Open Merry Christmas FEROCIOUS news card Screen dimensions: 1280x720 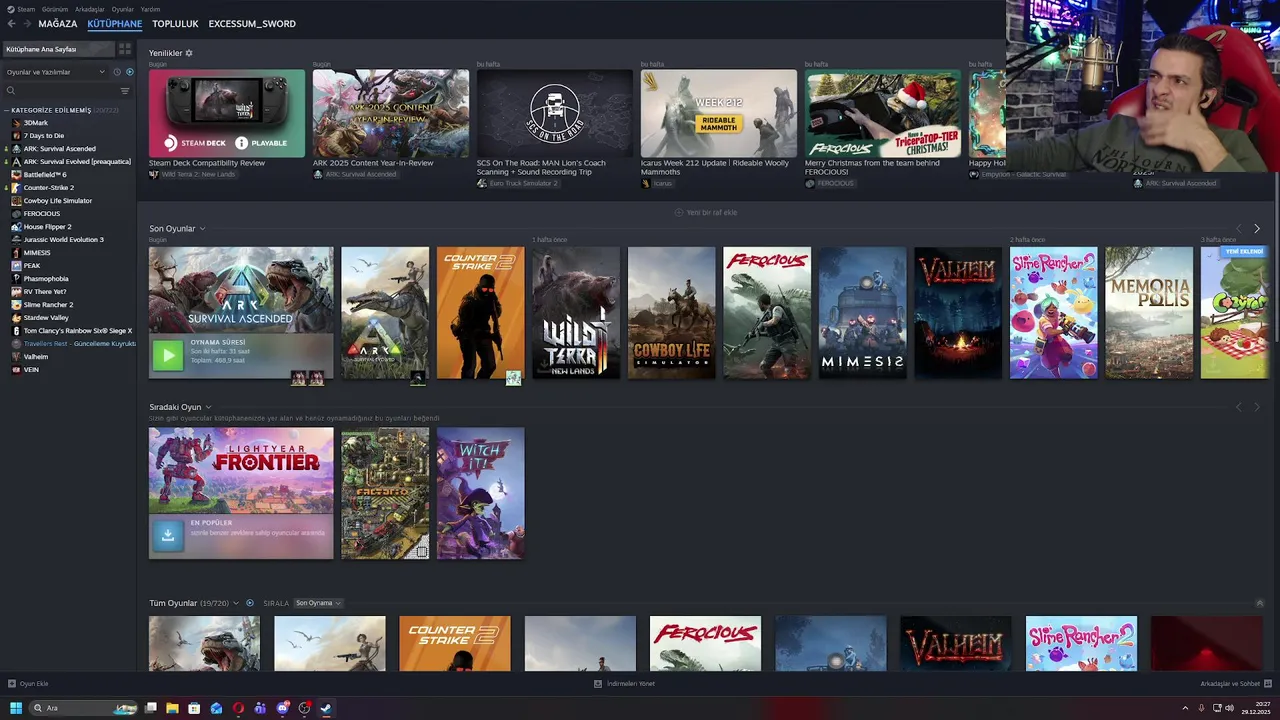tap(883, 113)
